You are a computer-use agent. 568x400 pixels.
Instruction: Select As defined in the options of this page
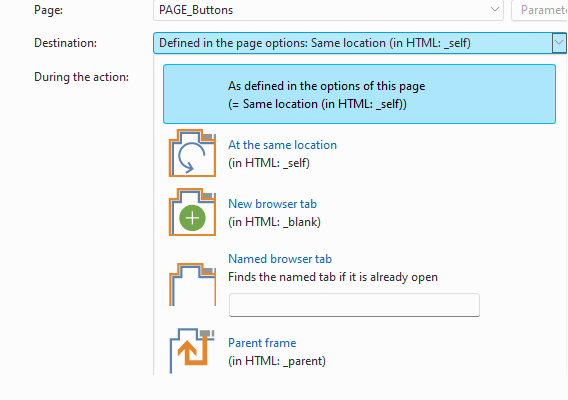click(359, 94)
